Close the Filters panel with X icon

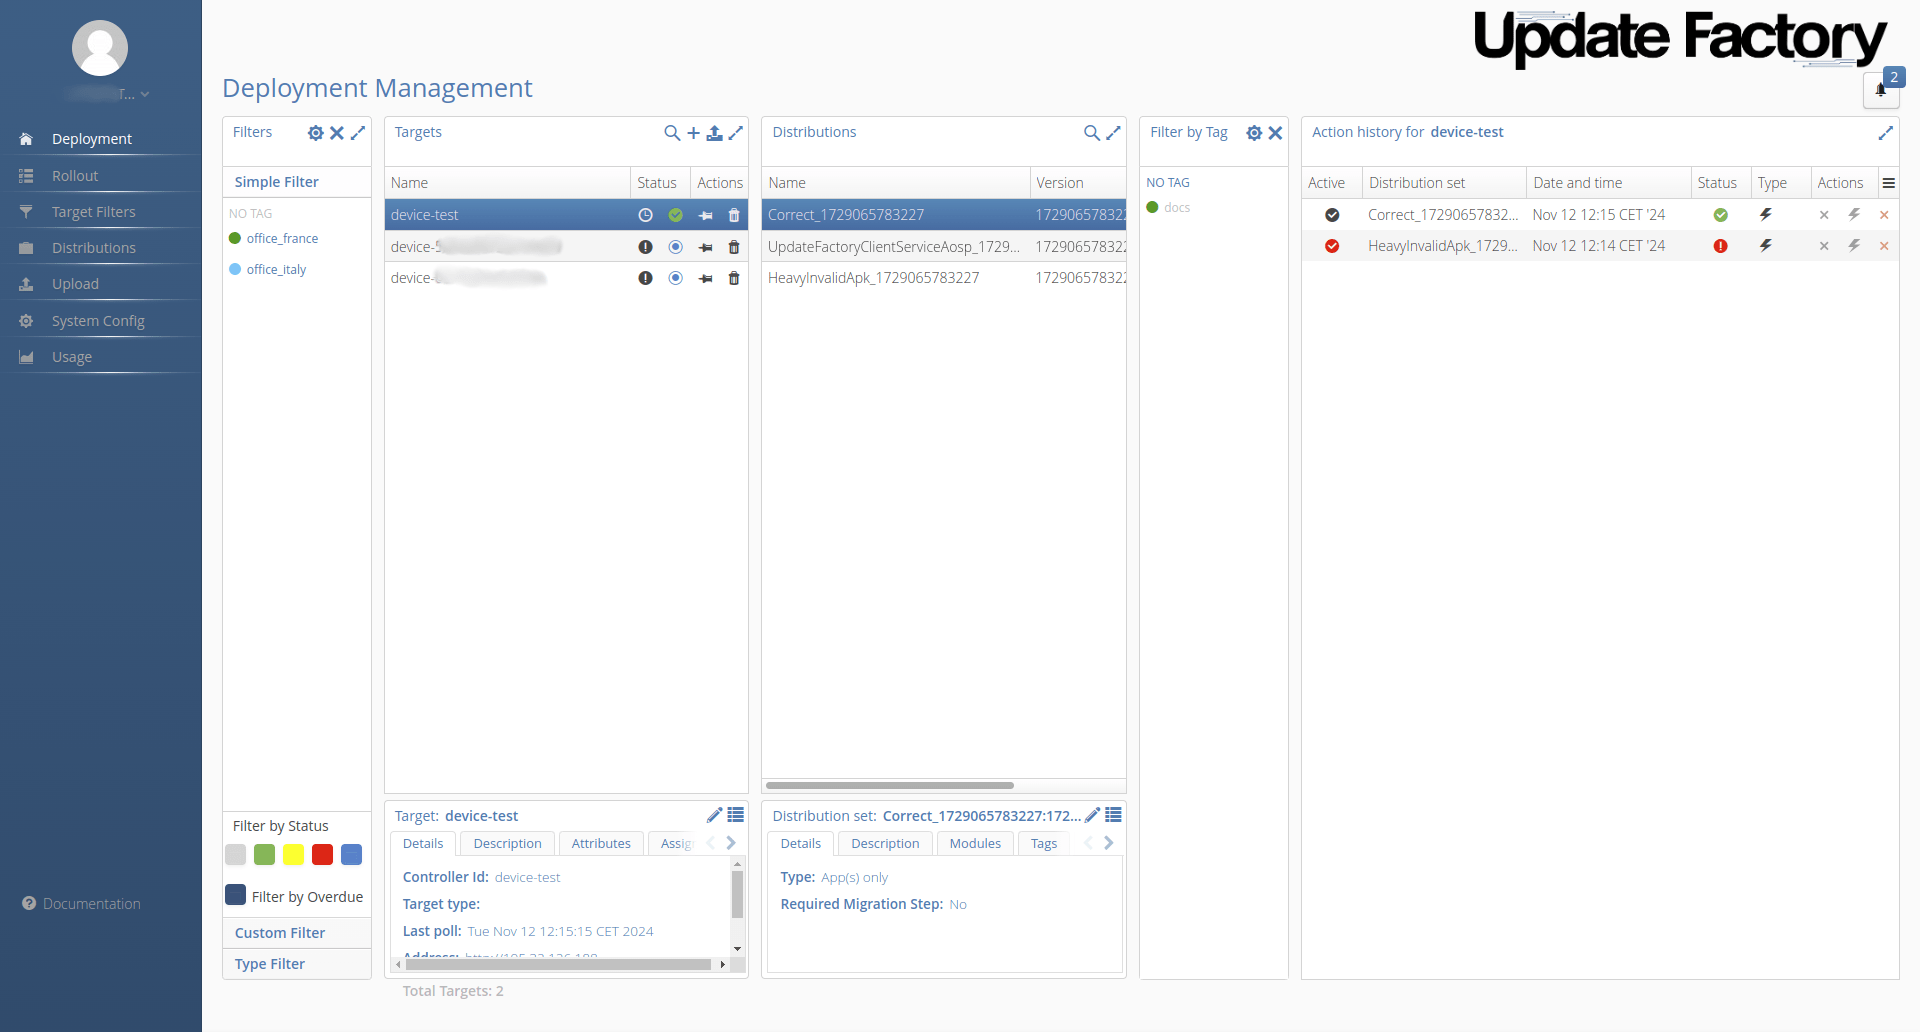point(337,133)
